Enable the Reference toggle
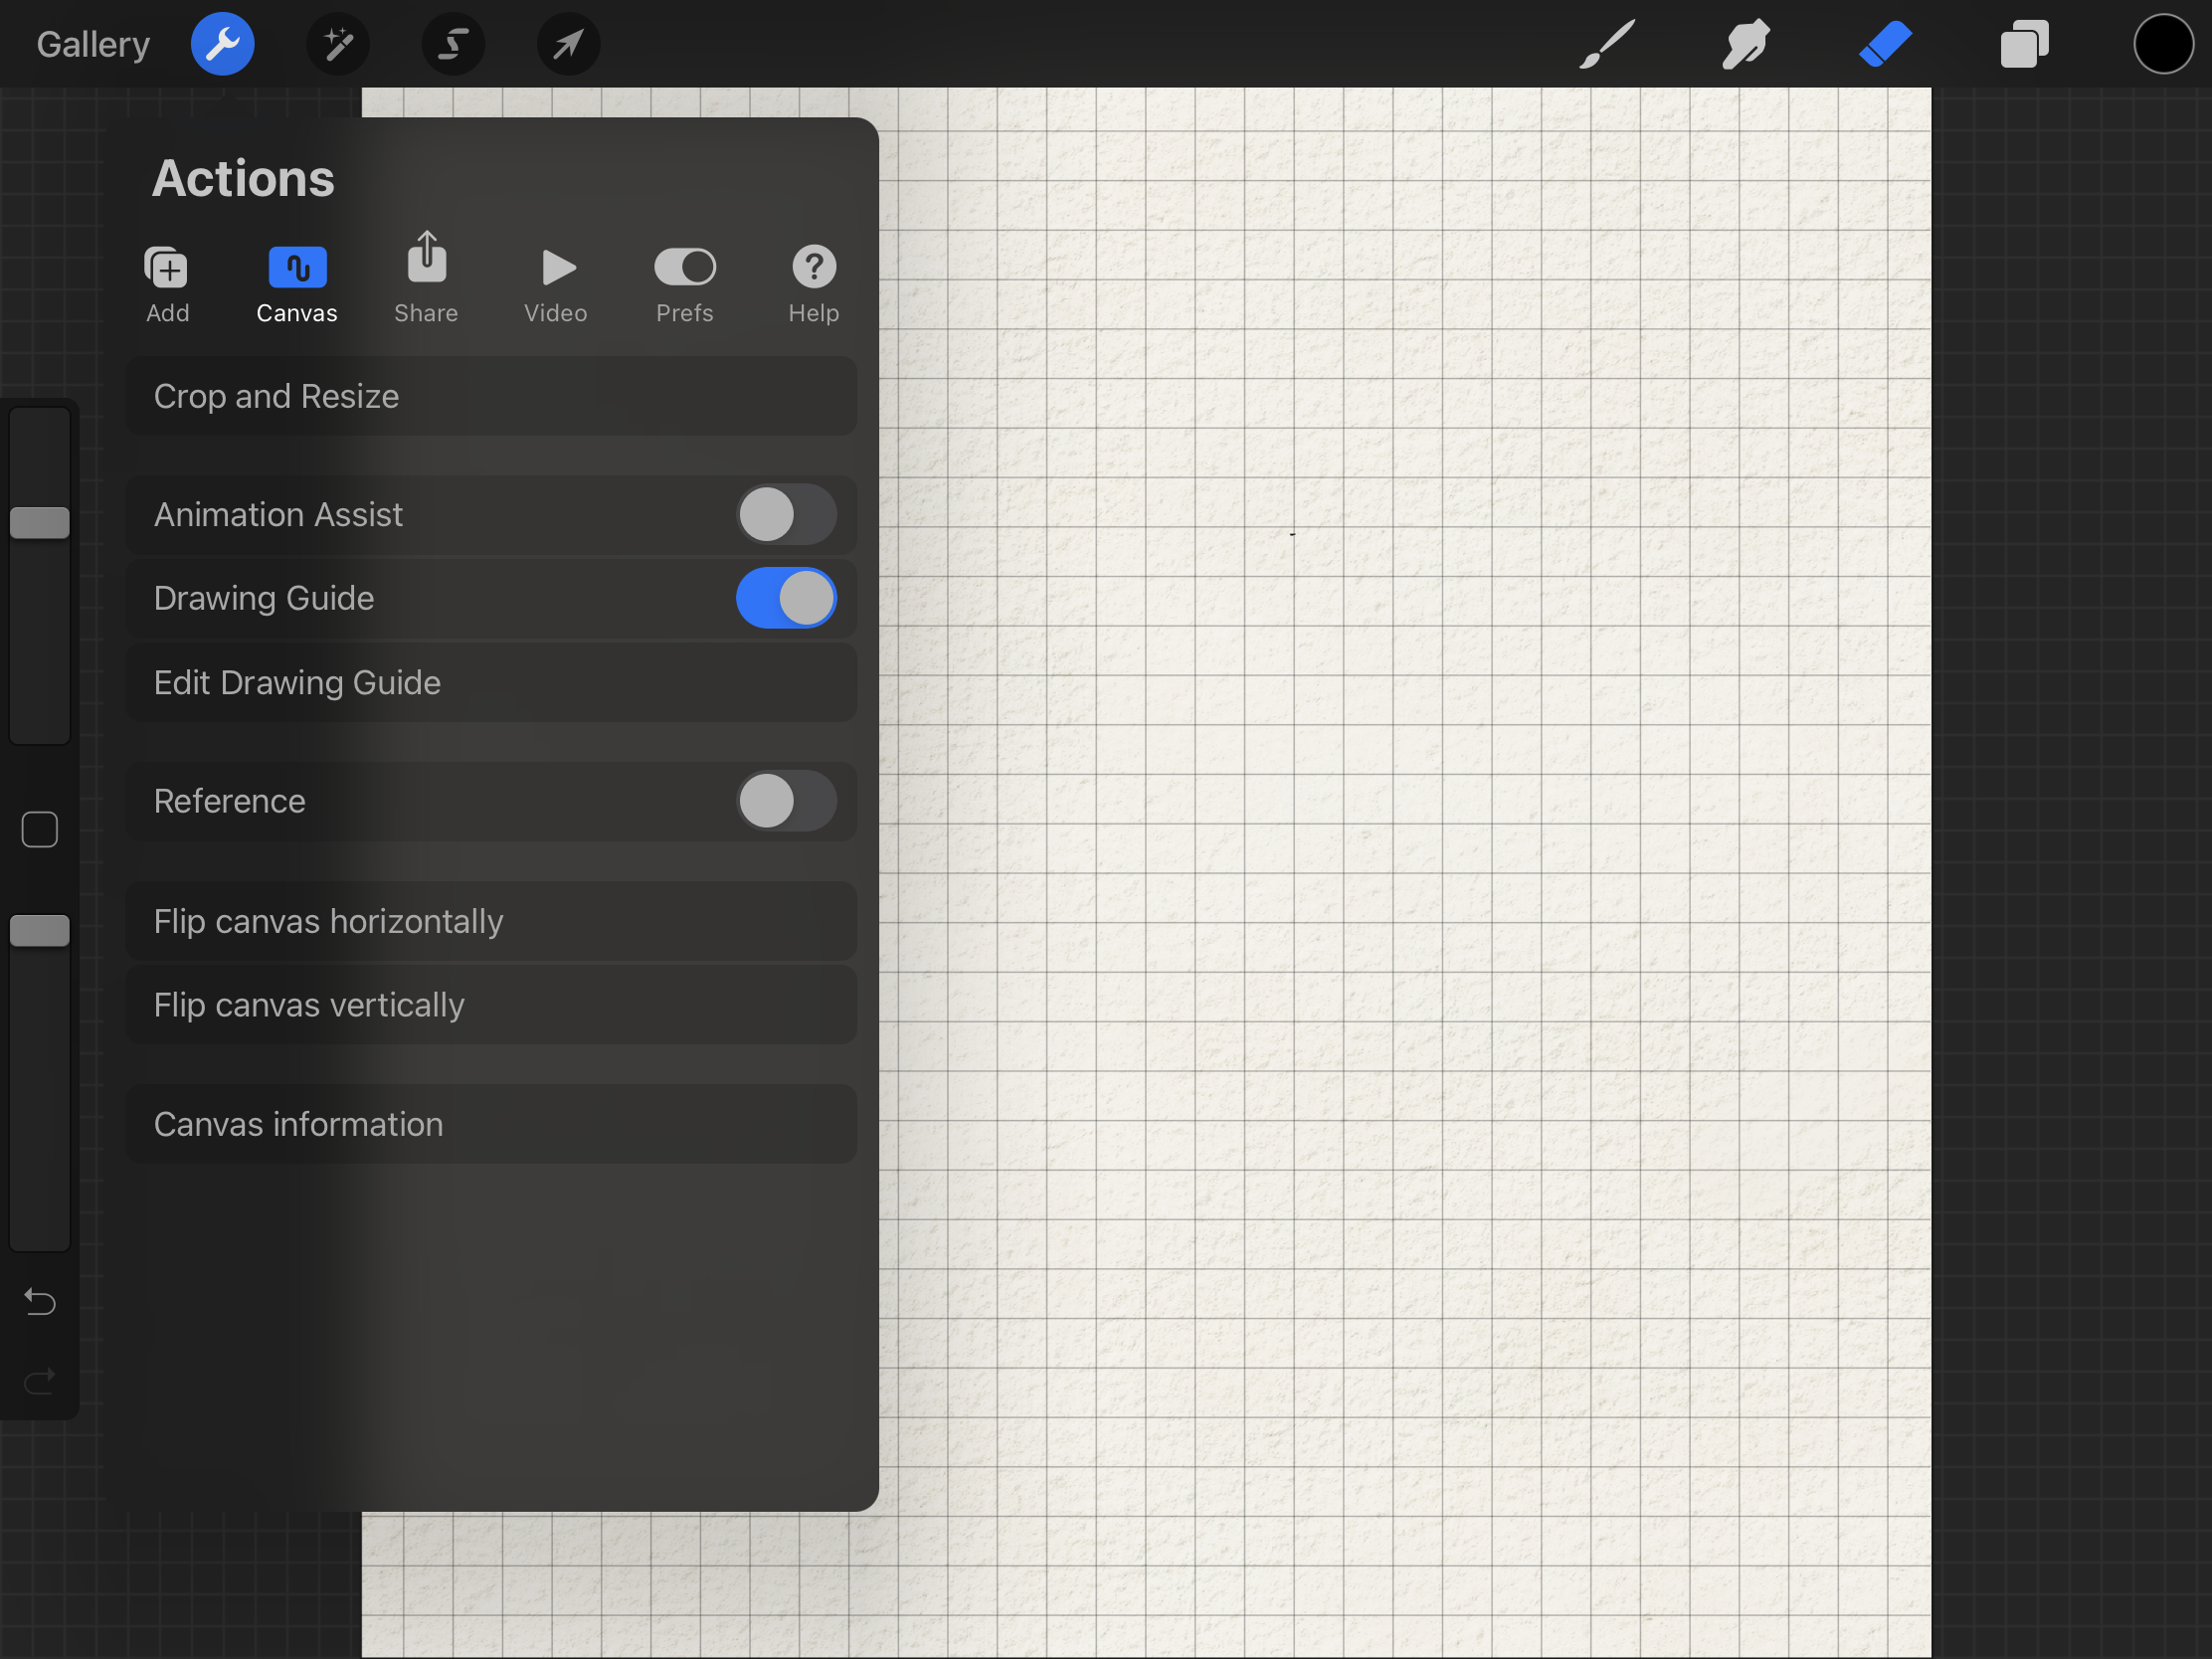2212x1659 pixels. pos(786,801)
